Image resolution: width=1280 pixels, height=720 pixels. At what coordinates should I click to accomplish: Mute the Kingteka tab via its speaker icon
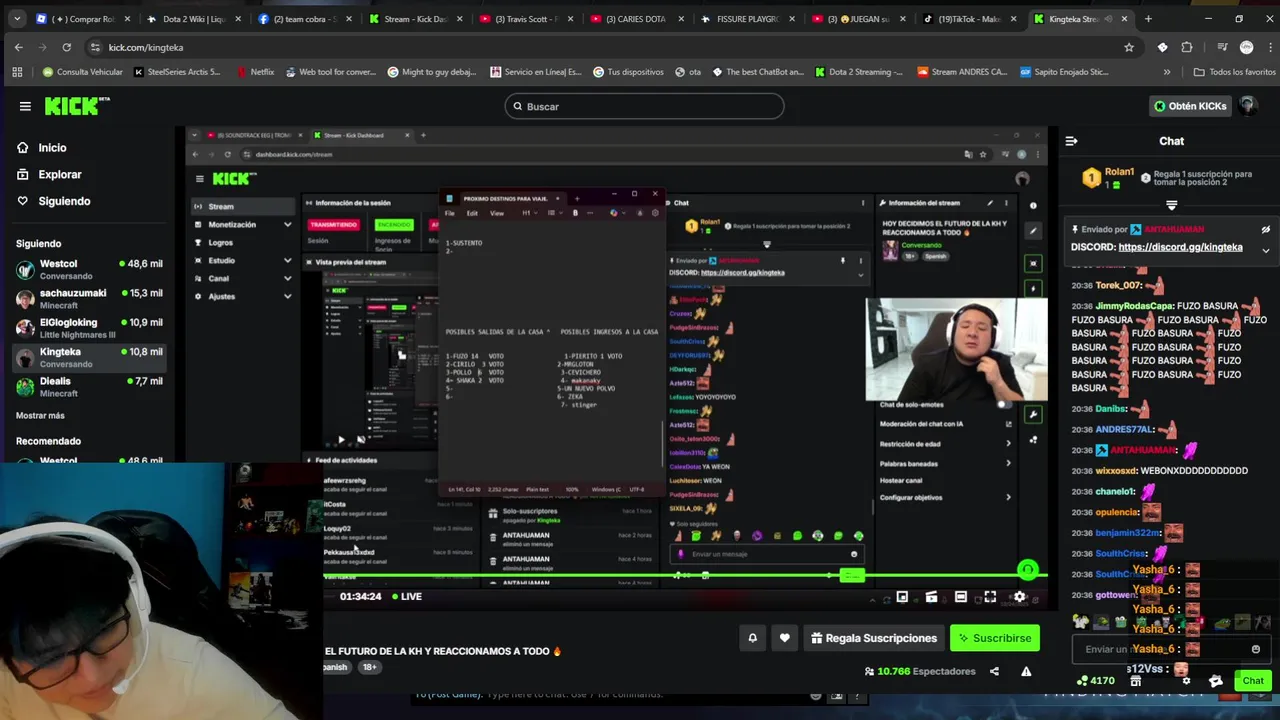tap(1108, 19)
